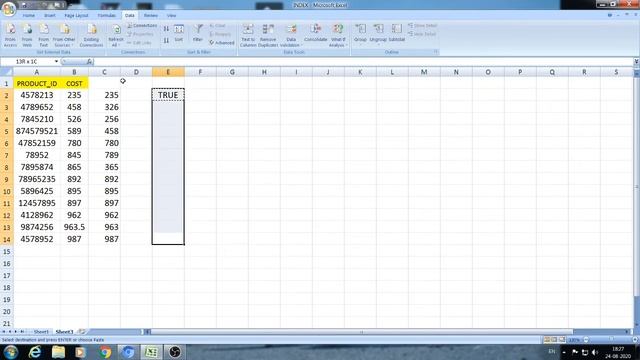Open the Office button menu
The width and height of the screenshot is (640, 360).
(x=9, y=9)
